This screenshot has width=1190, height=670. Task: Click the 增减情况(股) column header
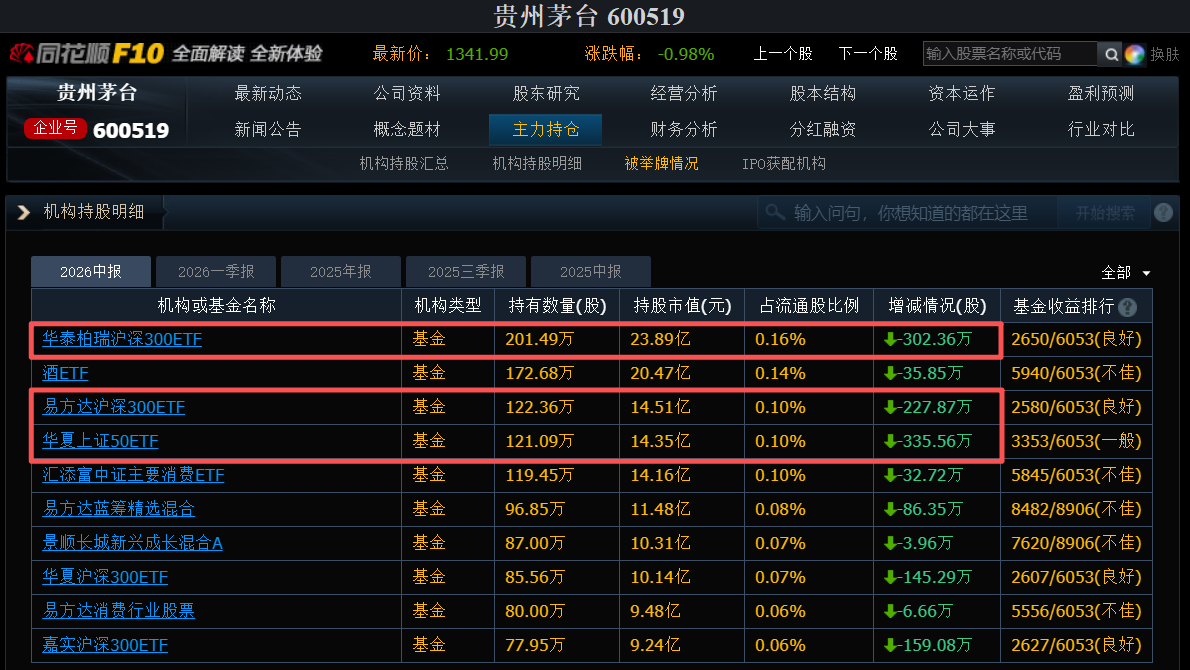937,306
